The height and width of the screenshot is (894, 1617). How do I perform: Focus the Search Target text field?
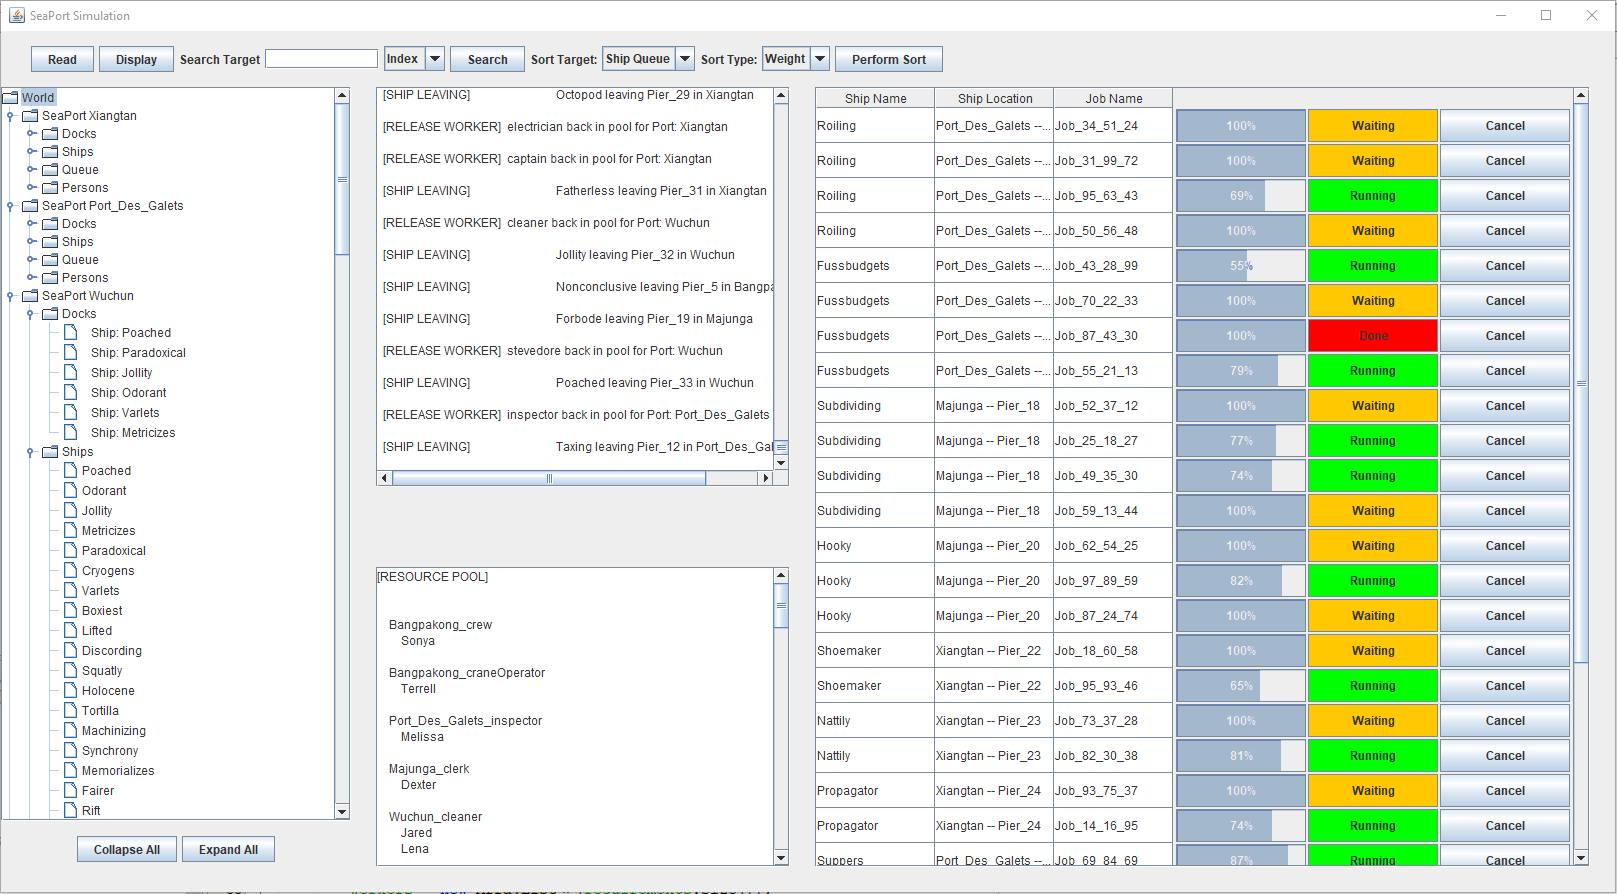pos(321,59)
